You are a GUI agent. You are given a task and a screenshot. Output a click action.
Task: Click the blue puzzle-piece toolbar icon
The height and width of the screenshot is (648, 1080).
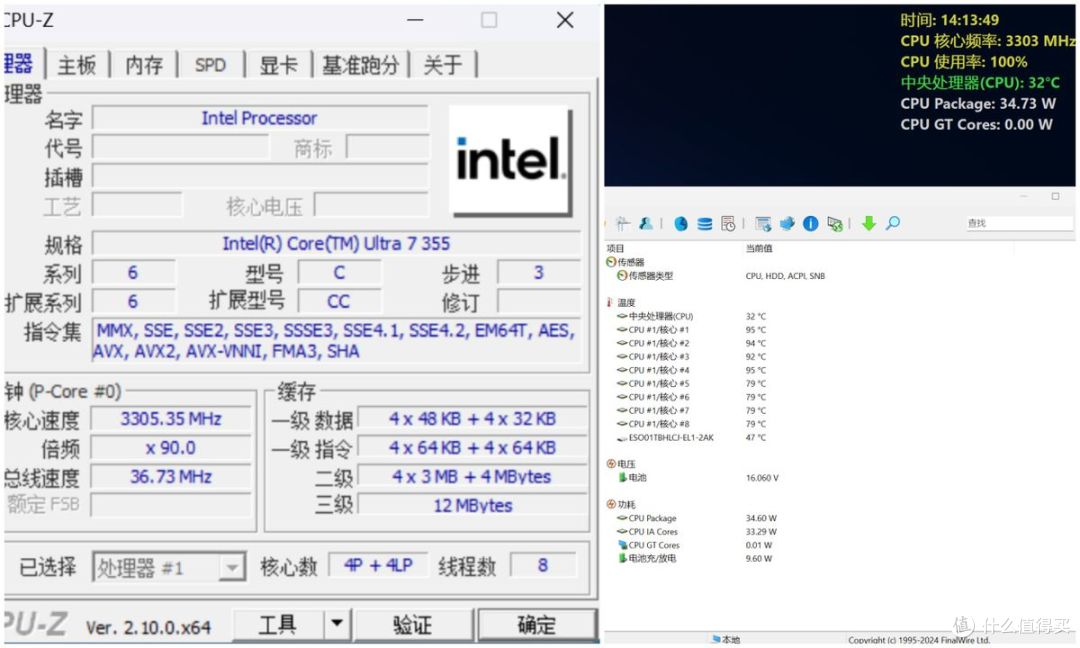[787, 223]
